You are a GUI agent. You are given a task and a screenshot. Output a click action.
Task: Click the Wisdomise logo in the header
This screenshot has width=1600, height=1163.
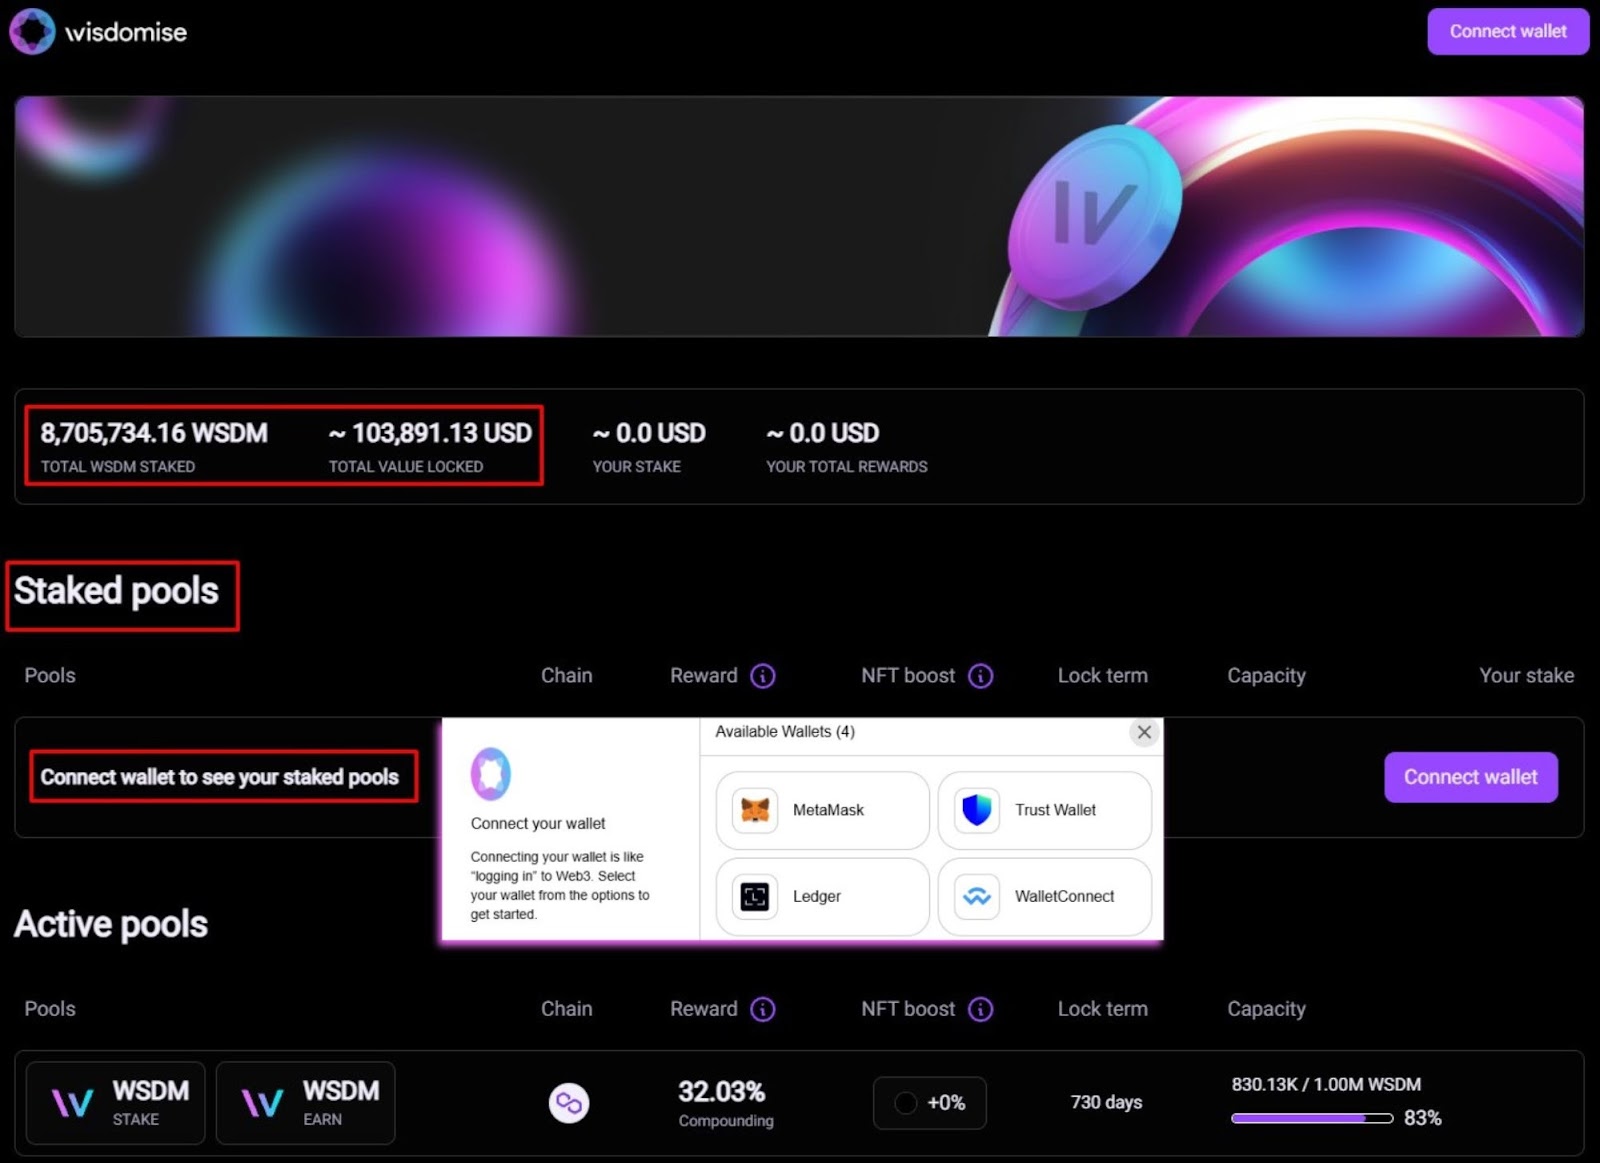tap(98, 31)
